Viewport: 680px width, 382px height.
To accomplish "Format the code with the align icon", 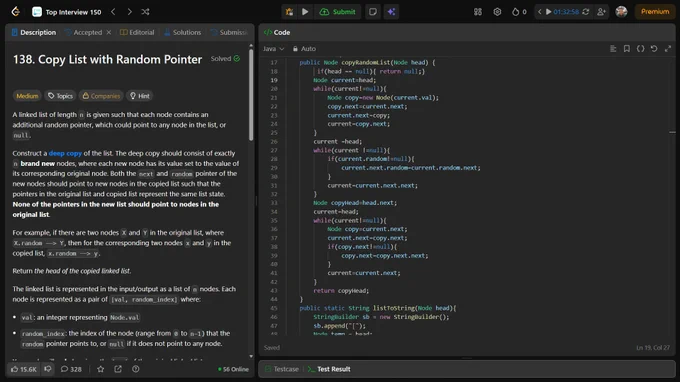I will point(613,49).
